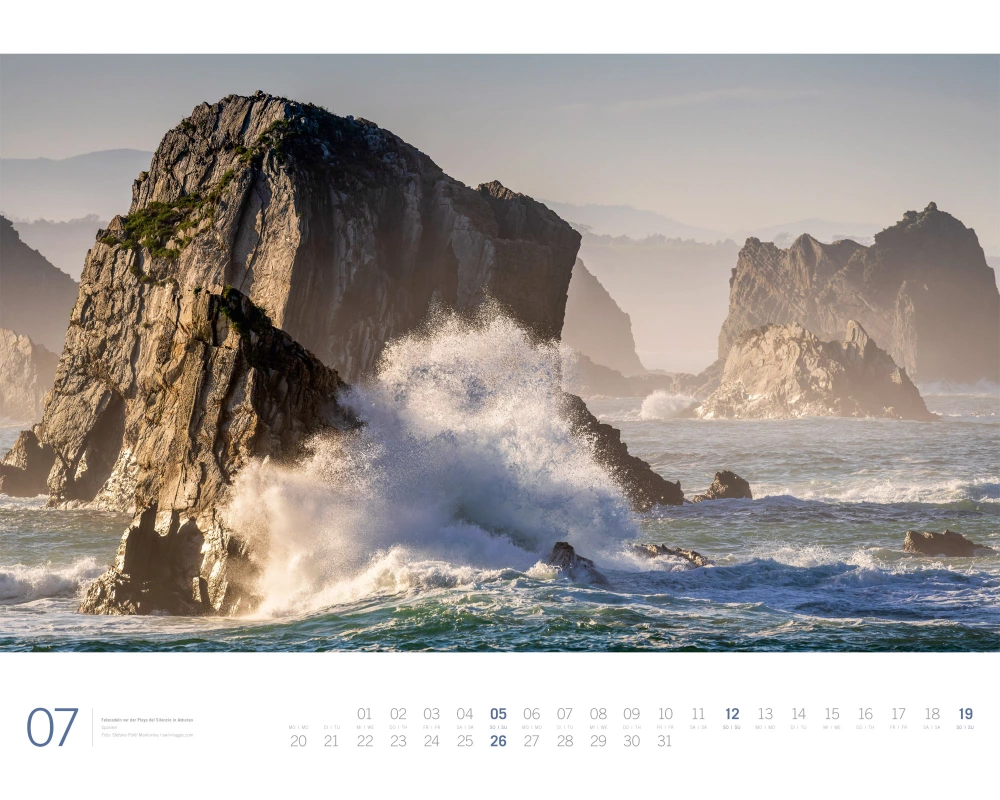Pick date 10 in the top row
Viewport: 1000px width, 800px height.
tap(665, 714)
